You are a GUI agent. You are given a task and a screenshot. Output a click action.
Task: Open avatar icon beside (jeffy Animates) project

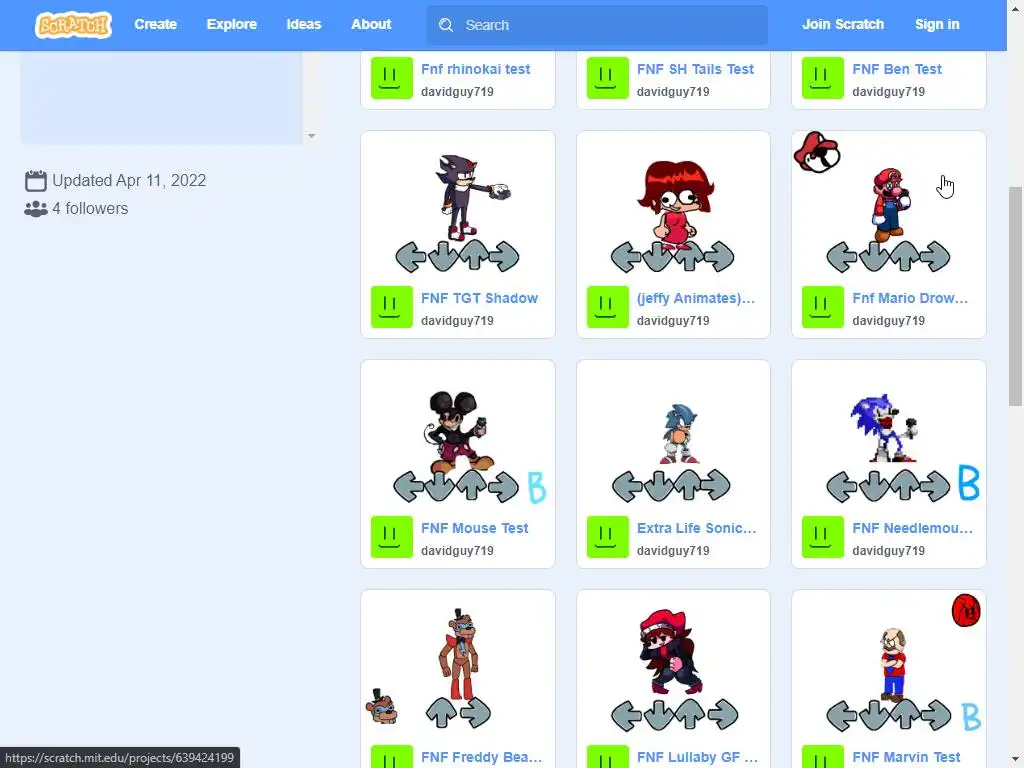point(607,307)
